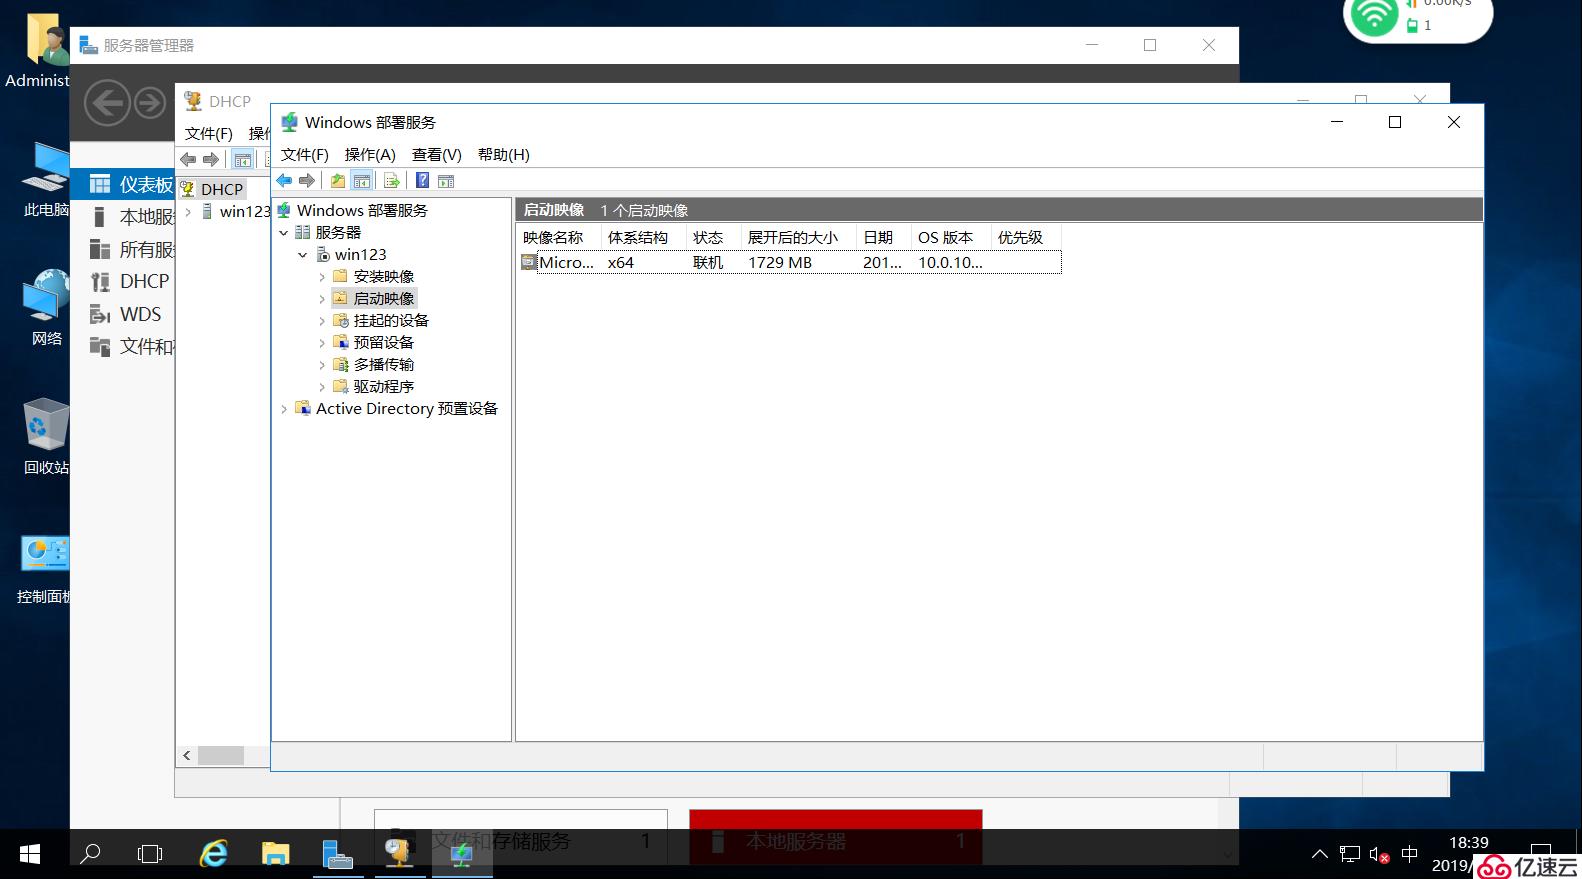The image size is (1582, 879).
Task: Collapse the win123 node in WDS tree
Action: [x=303, y=255]
